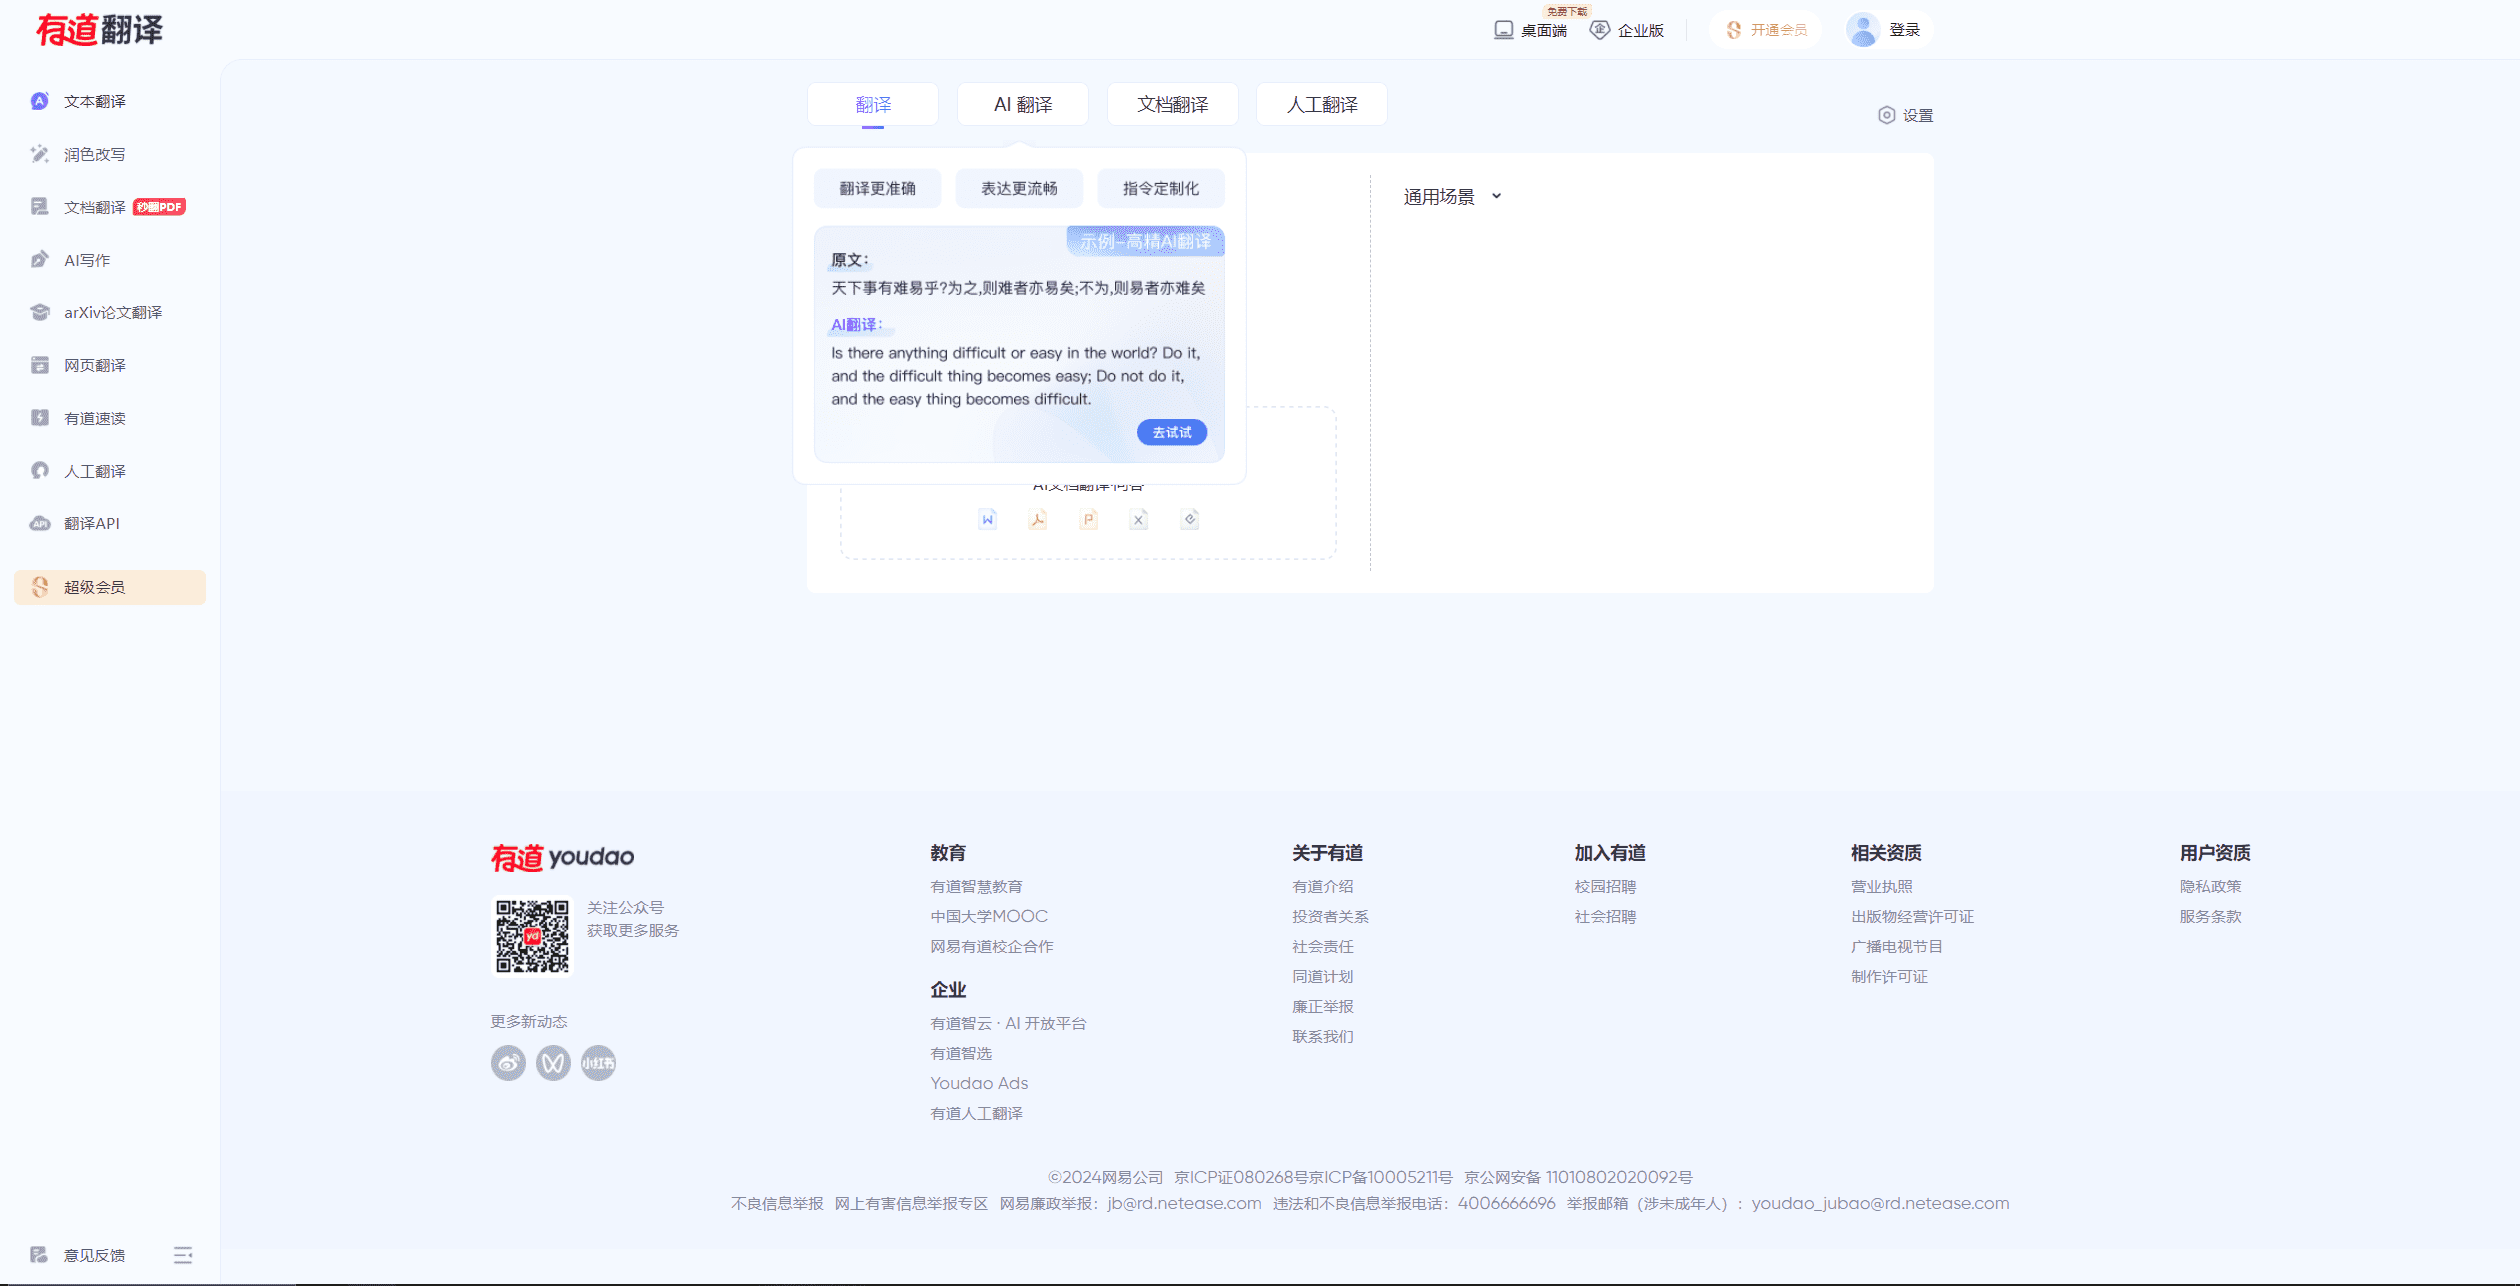Switch to the 文档翻译 tab
This screenshot has width=2520, height=1286.
point(1173,104)
